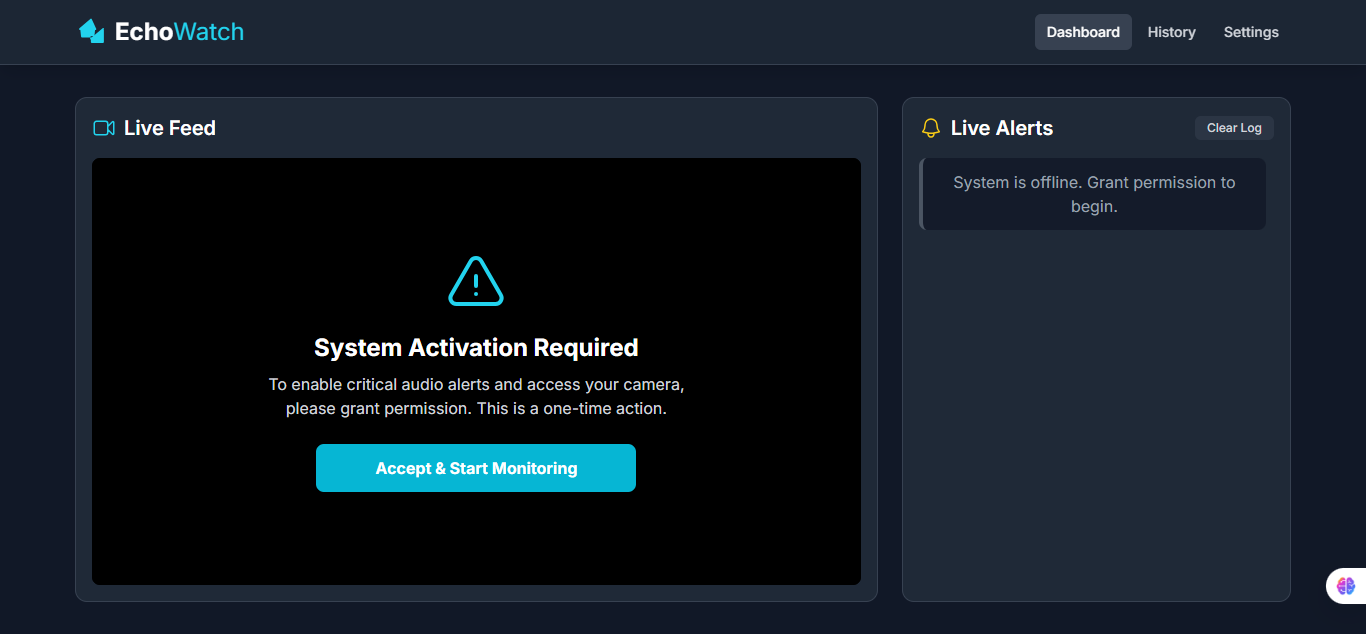The height and width of the screenshot is (634, 1366).
Task: Click the exclamation mark inside the triangle
Action: coord(476,285)
